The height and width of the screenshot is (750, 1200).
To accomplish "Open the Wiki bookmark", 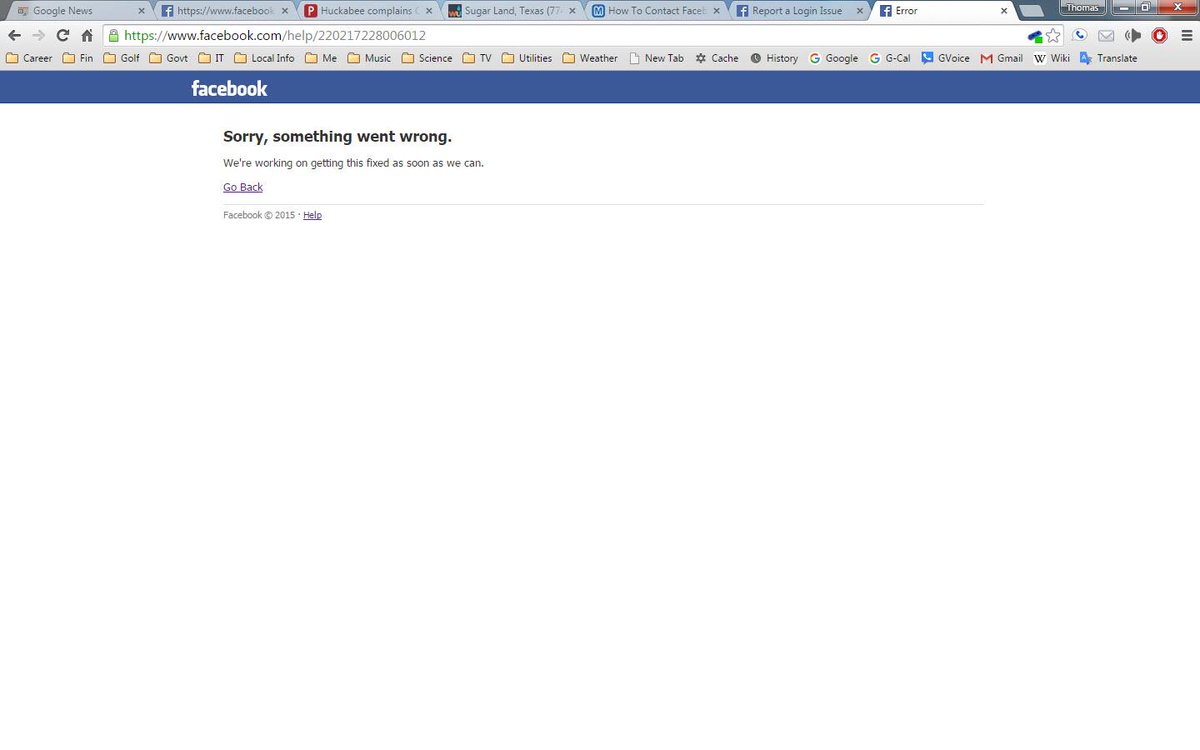I will pos(1051,58).
